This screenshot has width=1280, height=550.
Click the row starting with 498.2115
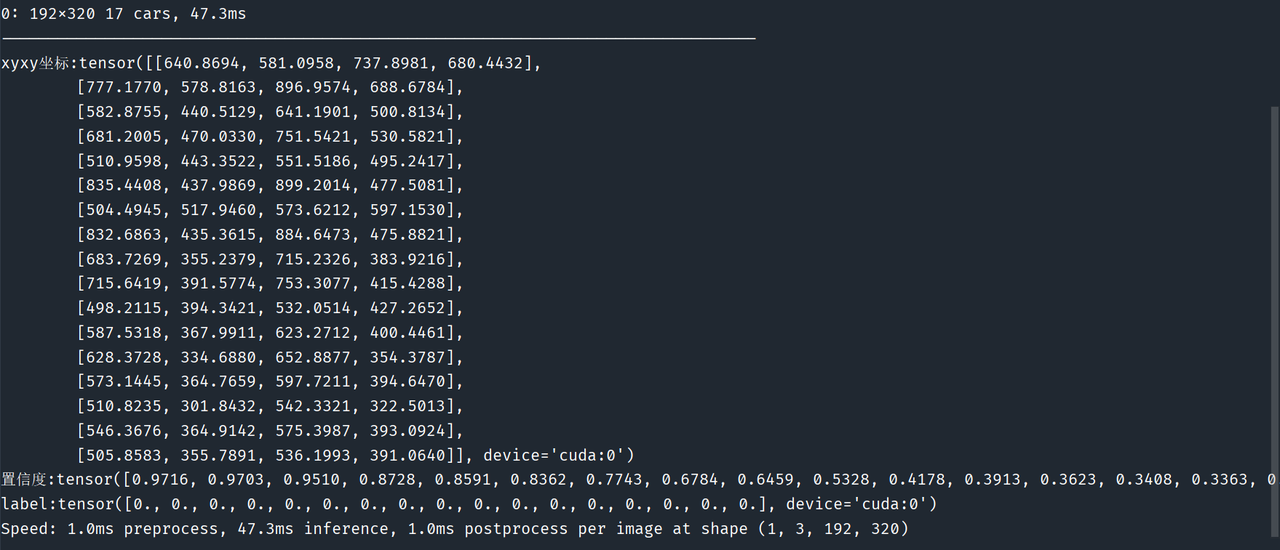point(270,308)
